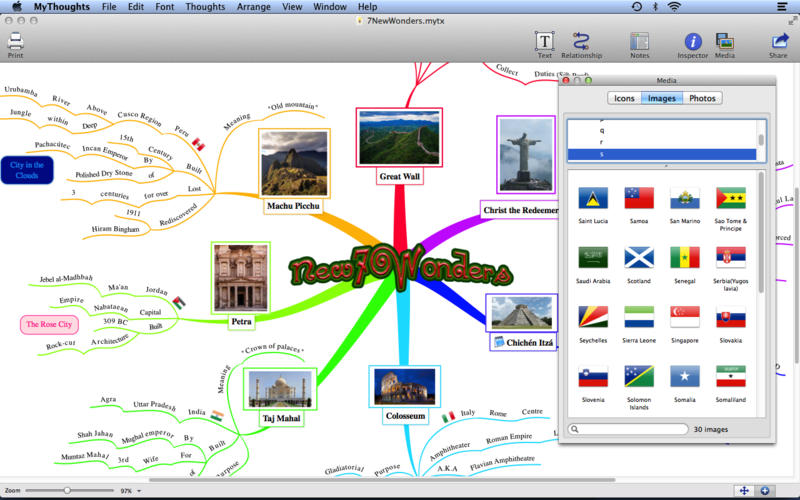Click the pan/move canvas button in the status bar

click(743, 490)
